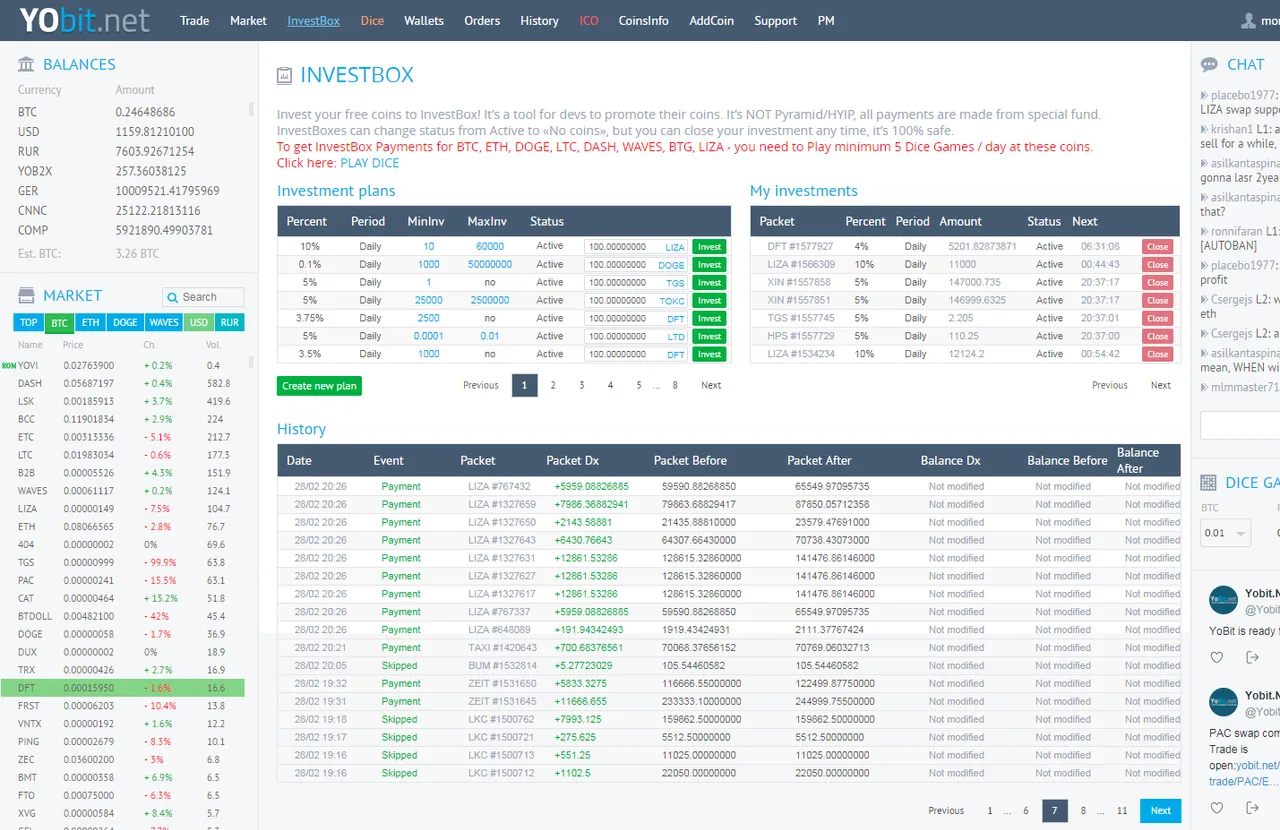Click the blue Next history button
The width and height of the screenshot is (1280, 830).
pos(1160,811)
